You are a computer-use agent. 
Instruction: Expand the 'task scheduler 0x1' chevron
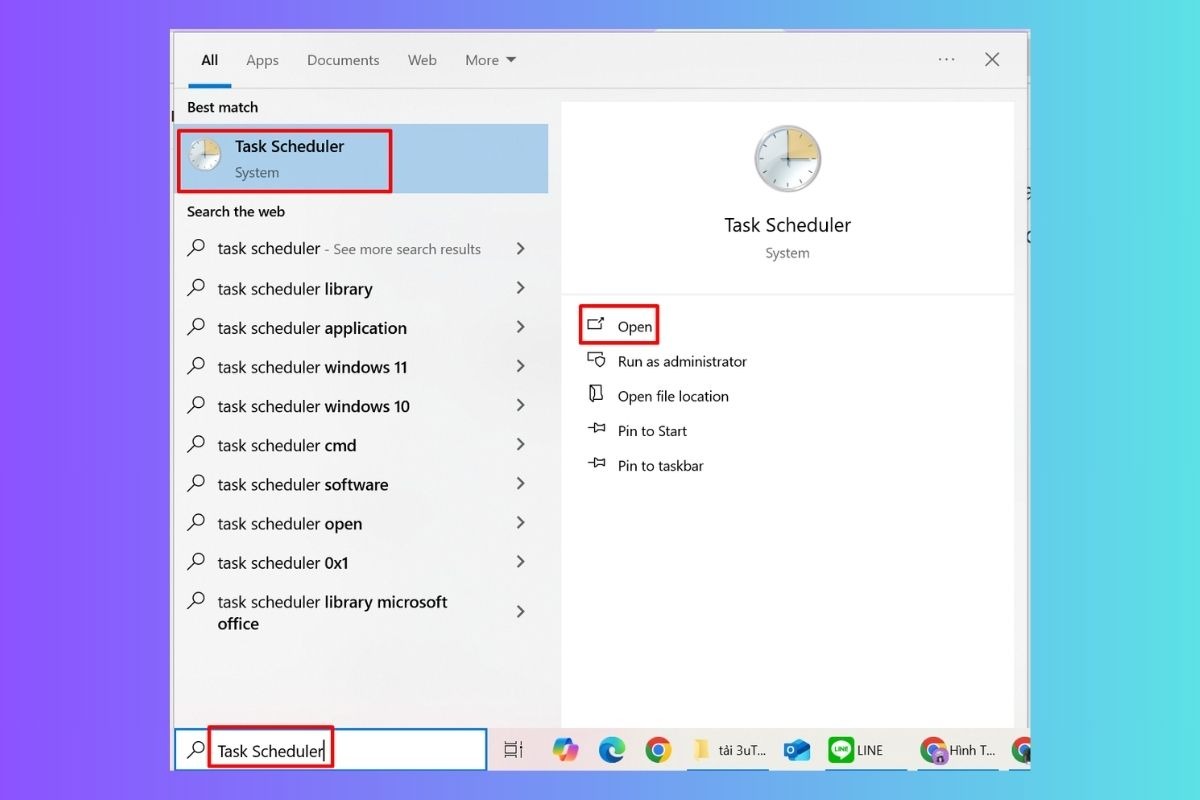[520, 561]
